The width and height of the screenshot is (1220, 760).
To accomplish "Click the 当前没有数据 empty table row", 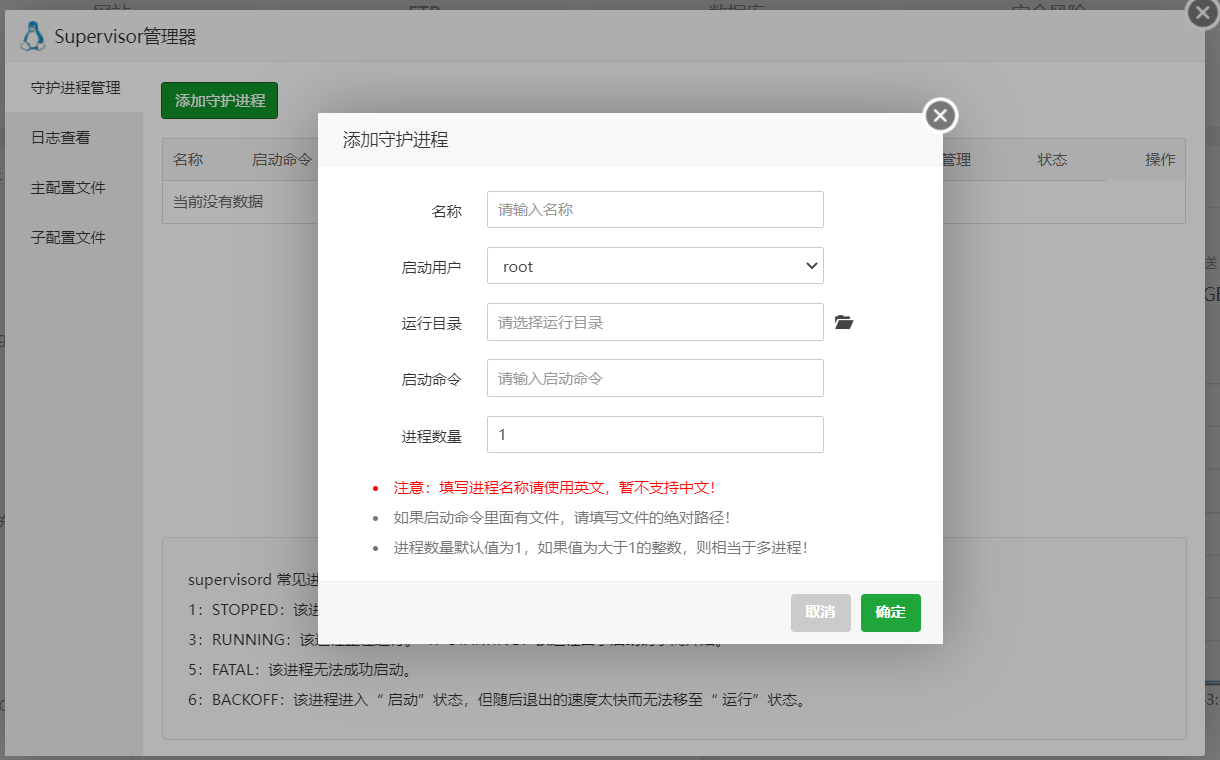I will tap(218, 201).
